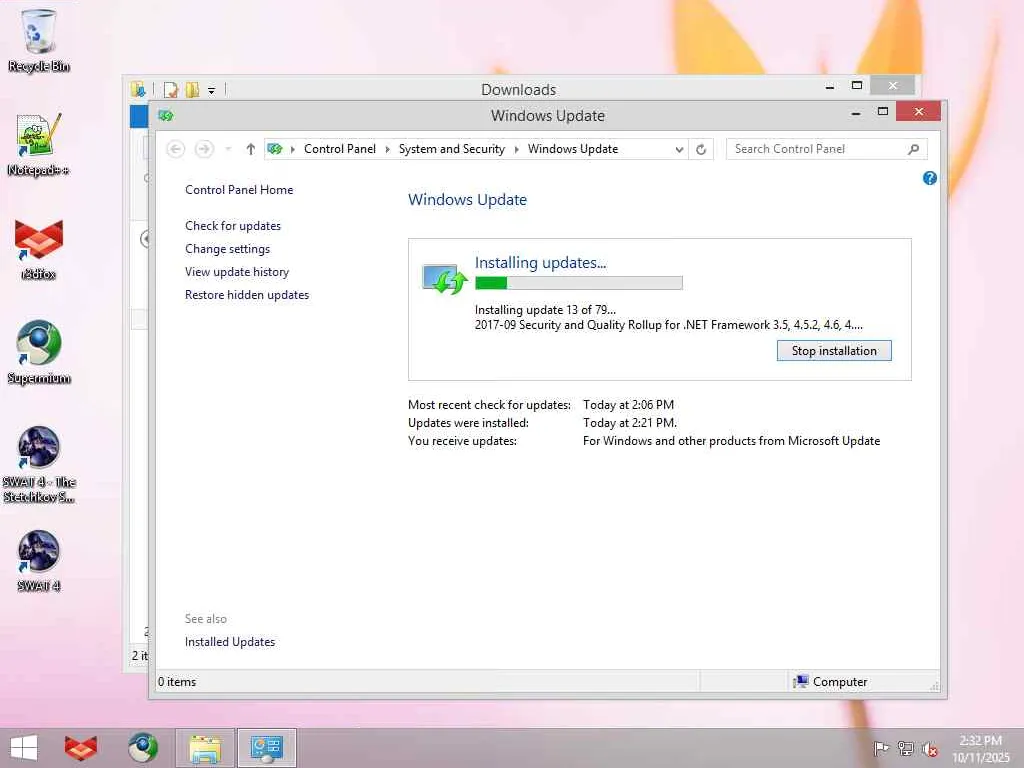1024x768 pixels.
Task: Click the 2017-09 Security and Quality Rollup text
Action: pos(669,325)
